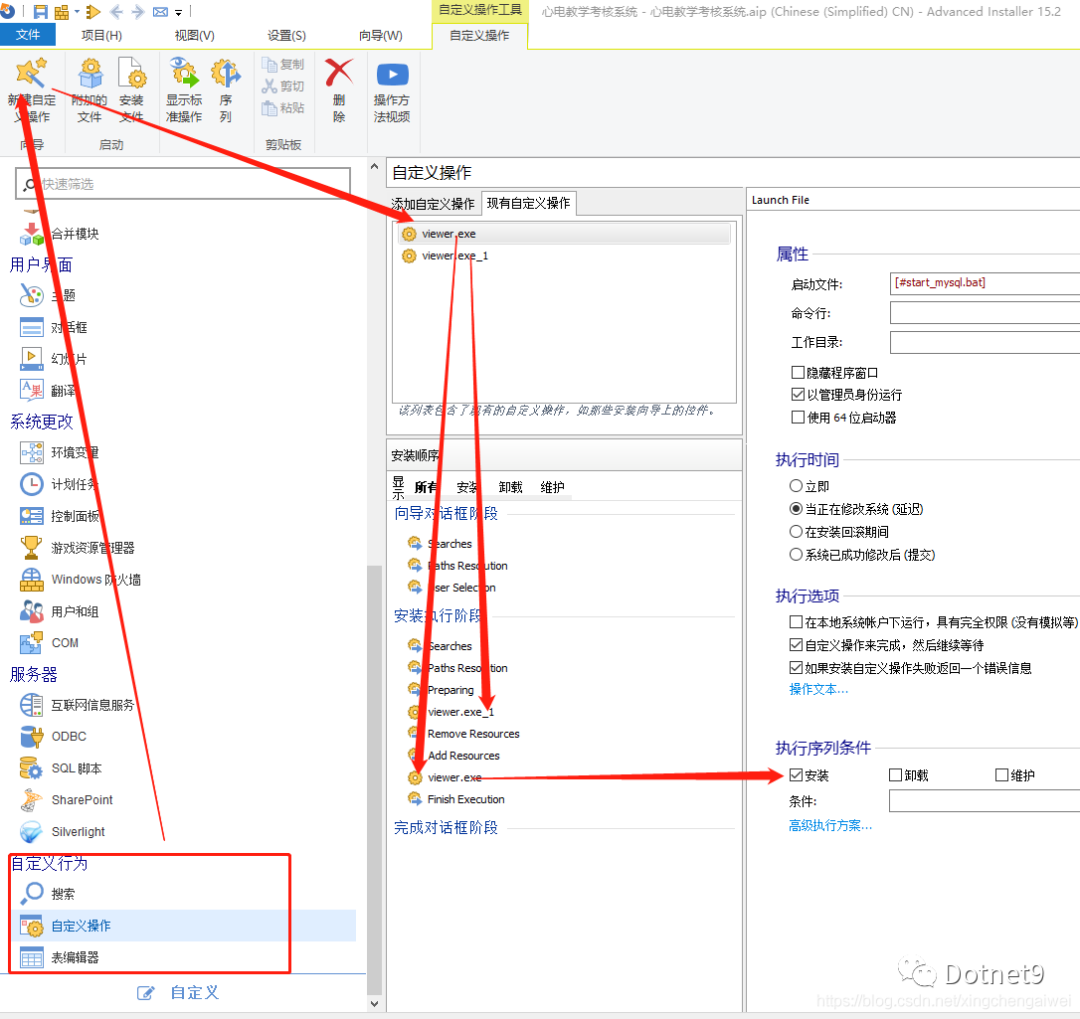This screenshot has height=1019, width=1080.
Task: Open the Silverlight page
Action: click(63, 832)
